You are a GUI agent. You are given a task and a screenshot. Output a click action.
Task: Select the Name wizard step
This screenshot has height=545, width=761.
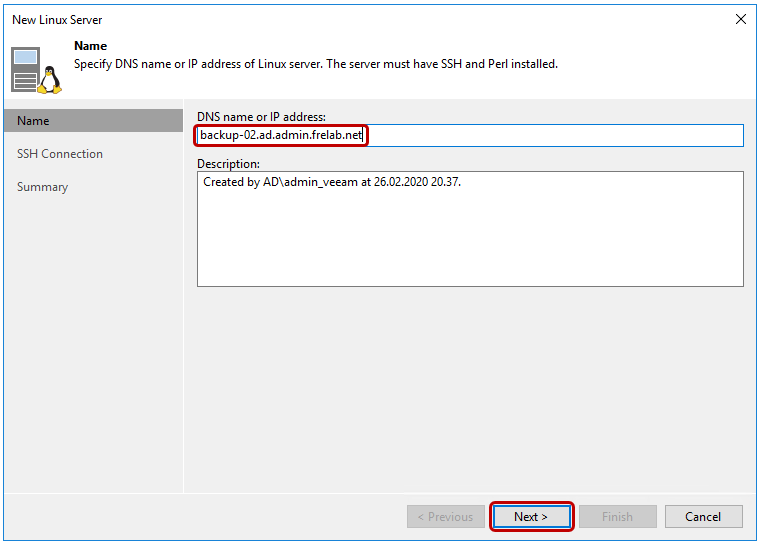pos(93,120)
